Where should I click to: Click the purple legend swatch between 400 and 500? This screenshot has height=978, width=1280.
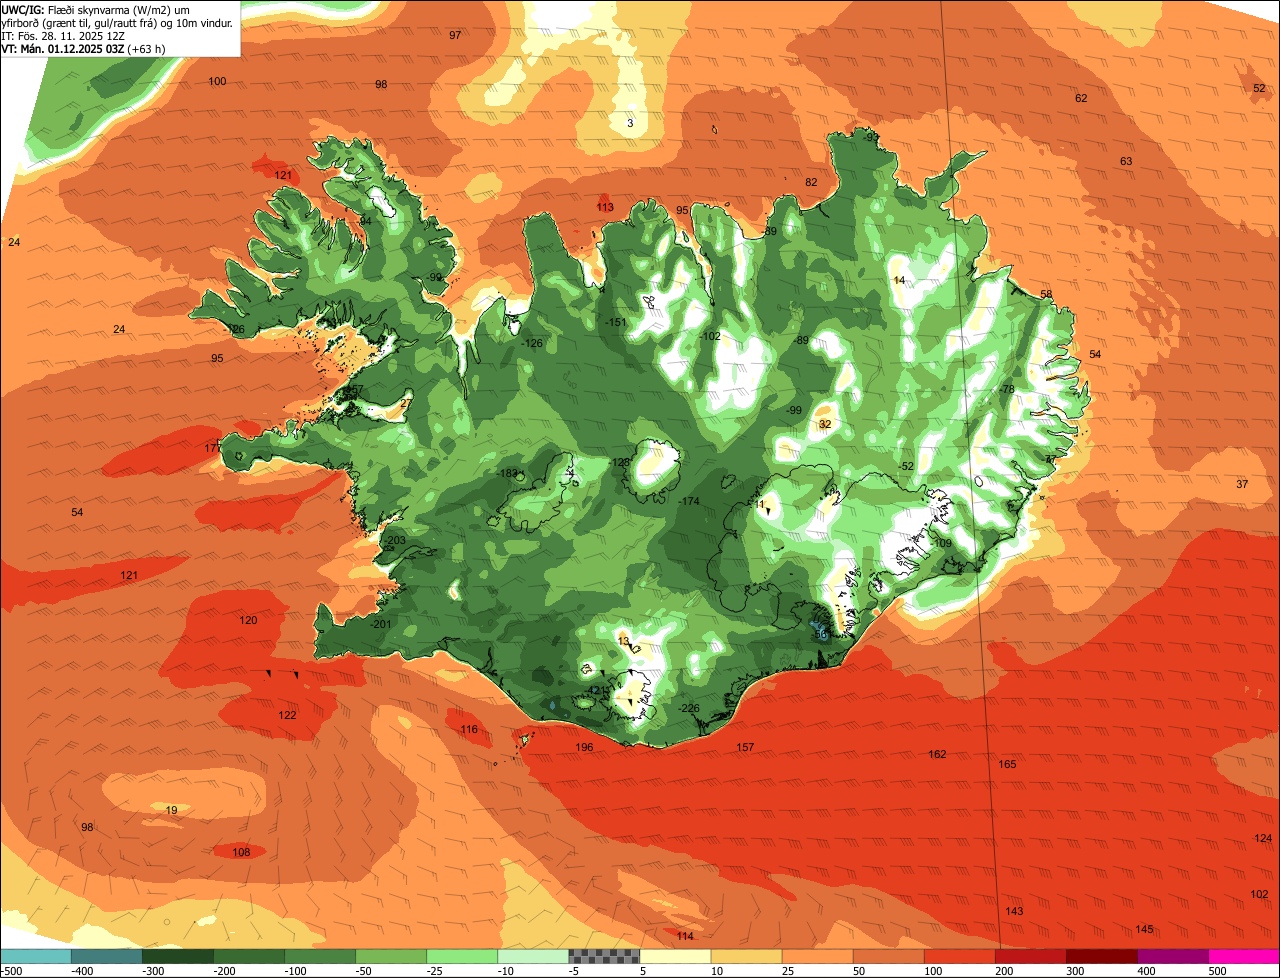pyautogui.click(x=1173, y=956)
